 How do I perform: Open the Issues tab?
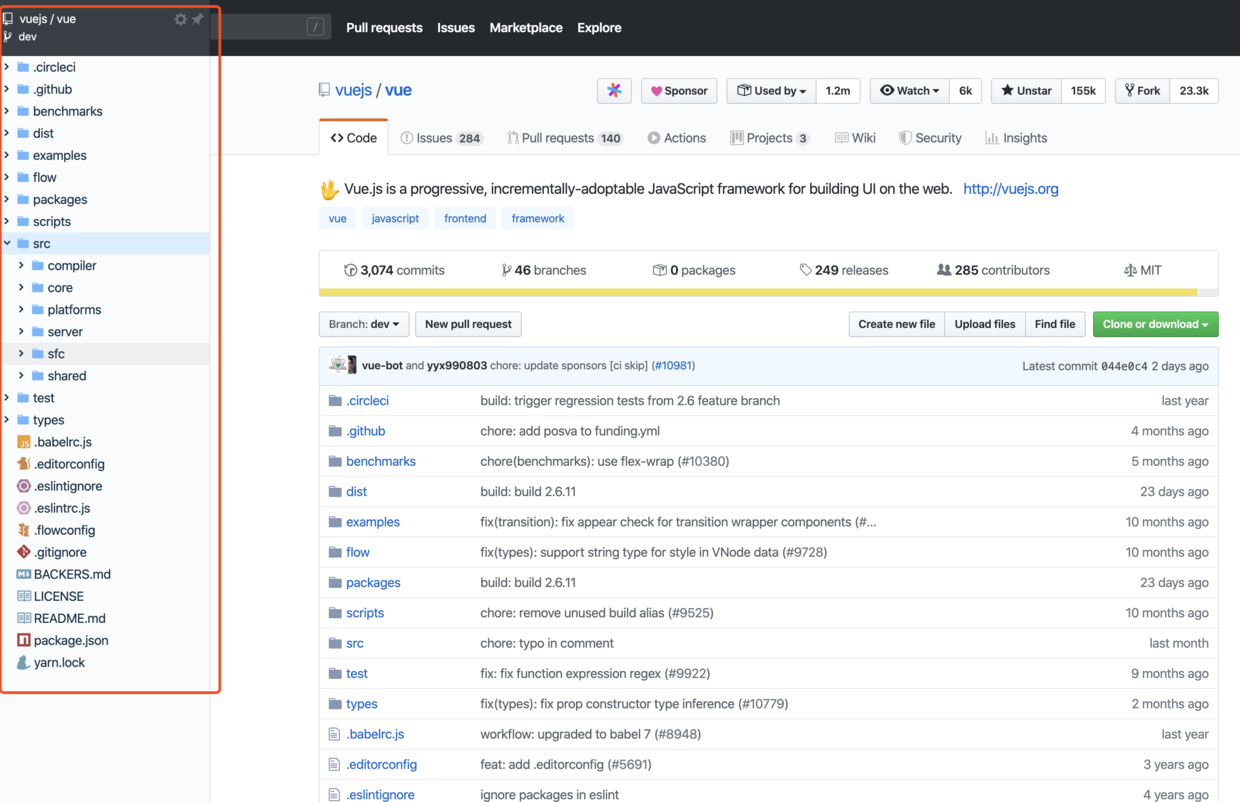click(x=441, y=138)
